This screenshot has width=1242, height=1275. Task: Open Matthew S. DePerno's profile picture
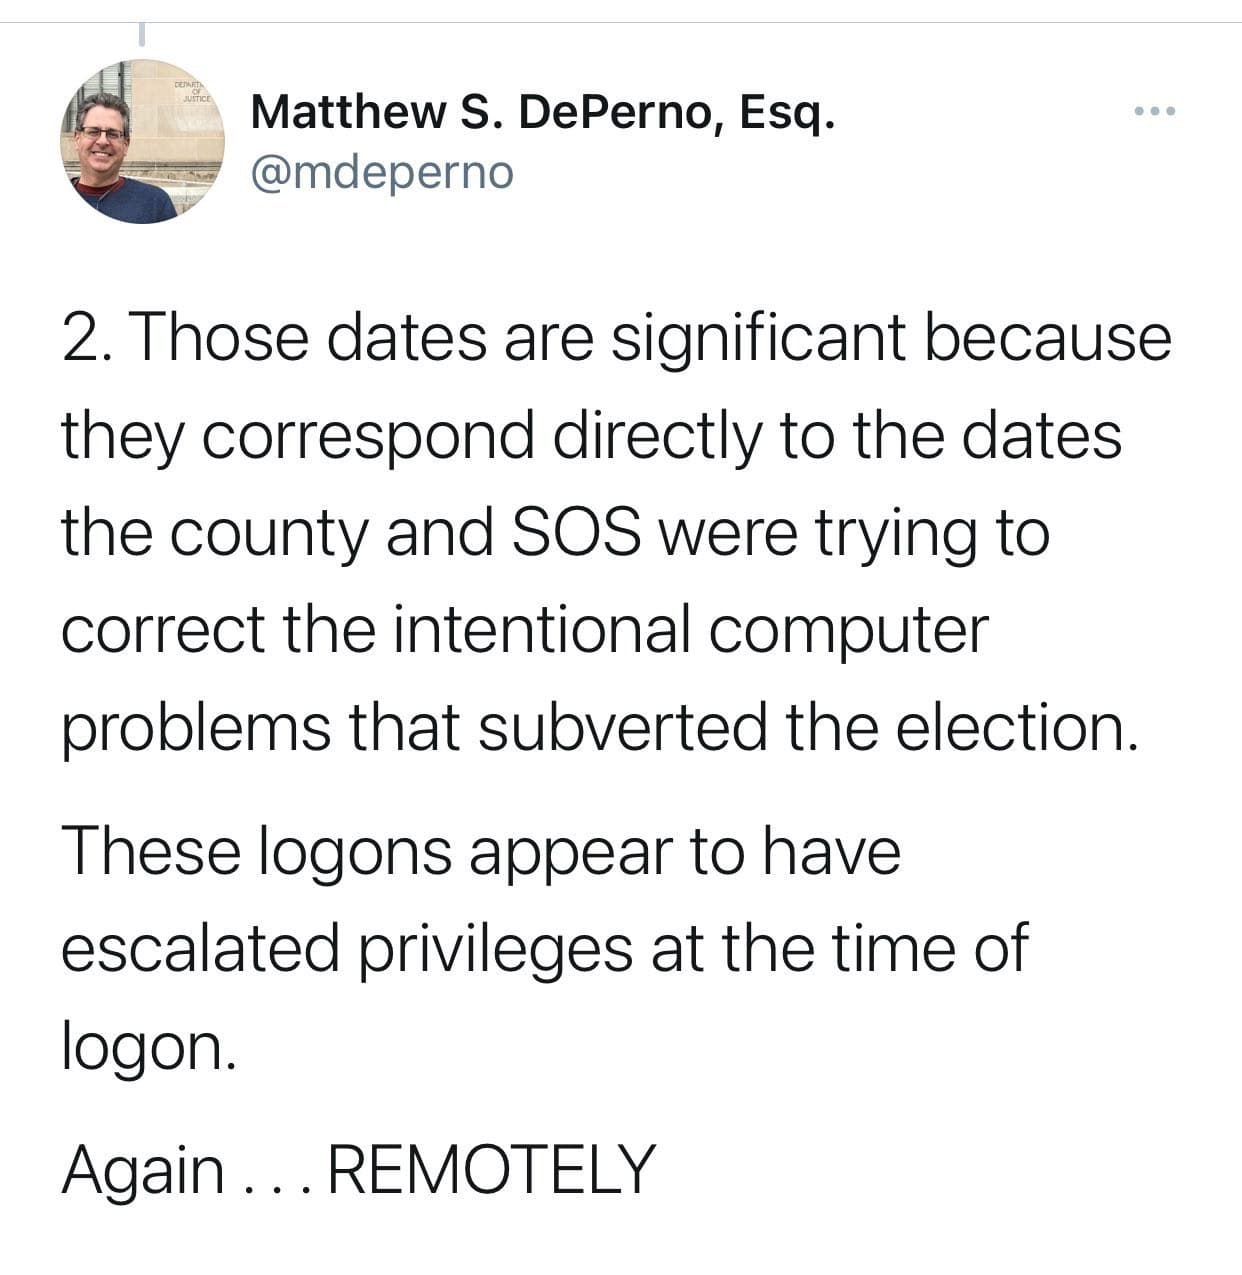(x=142, y=141)
